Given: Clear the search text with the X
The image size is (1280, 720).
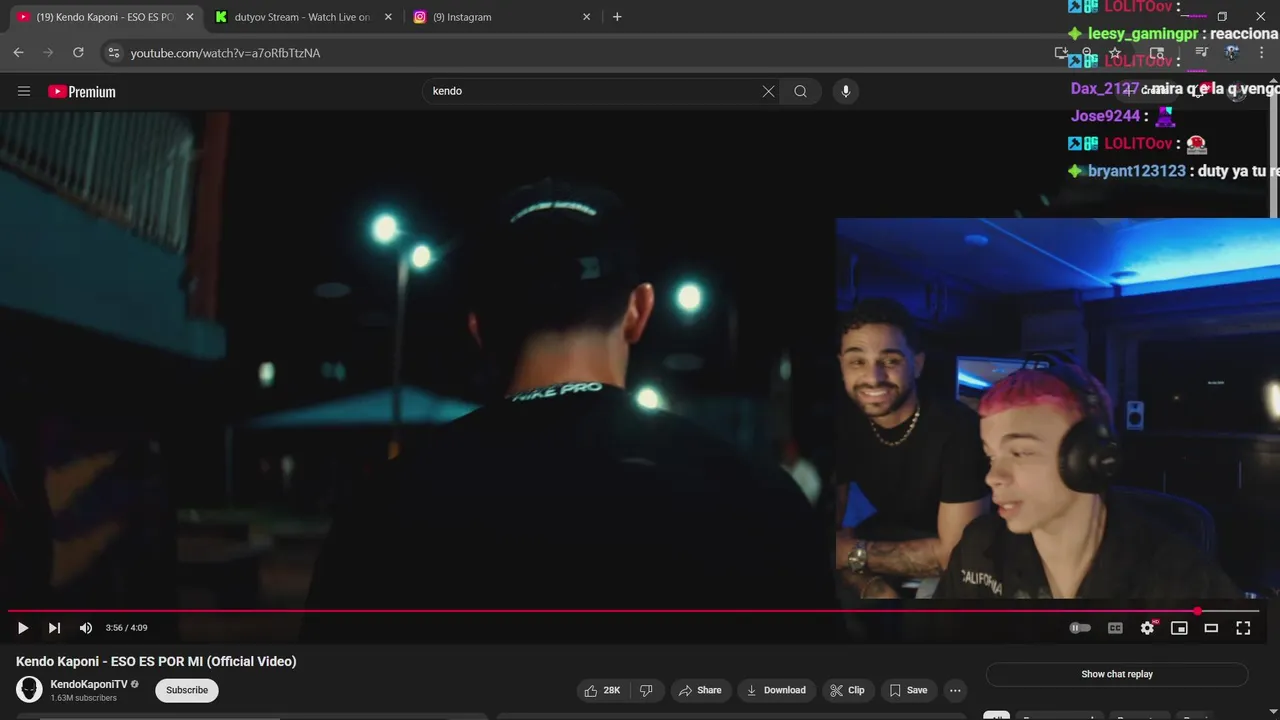Looking at the screenshot, I should 768,91.
